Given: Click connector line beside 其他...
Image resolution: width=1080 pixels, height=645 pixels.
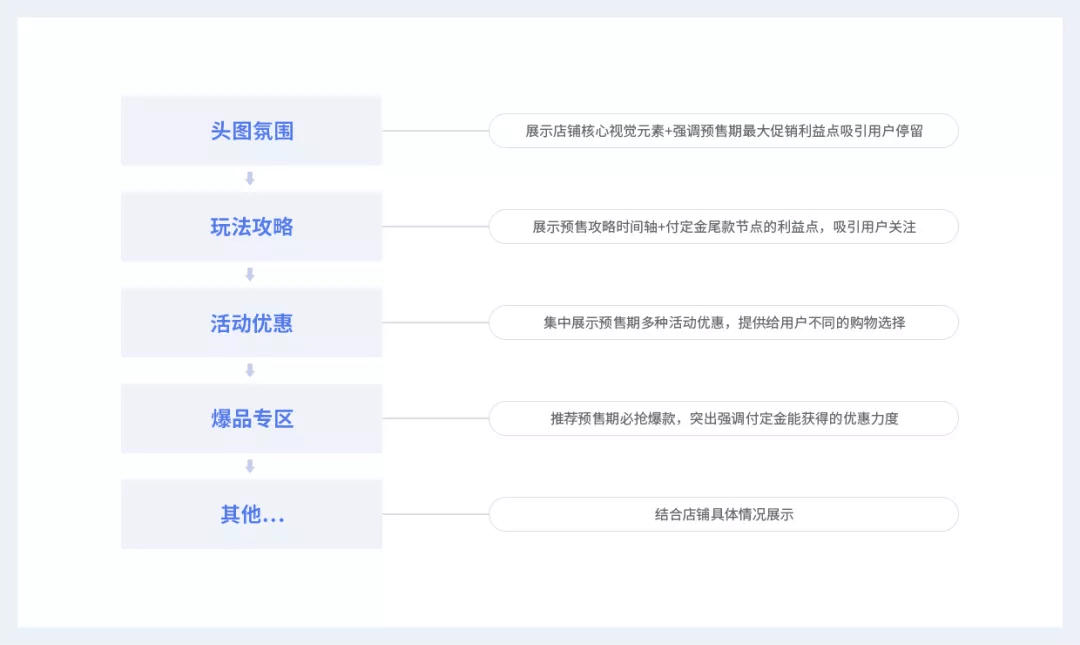Looking at the screenshot, I should point(435,514).
